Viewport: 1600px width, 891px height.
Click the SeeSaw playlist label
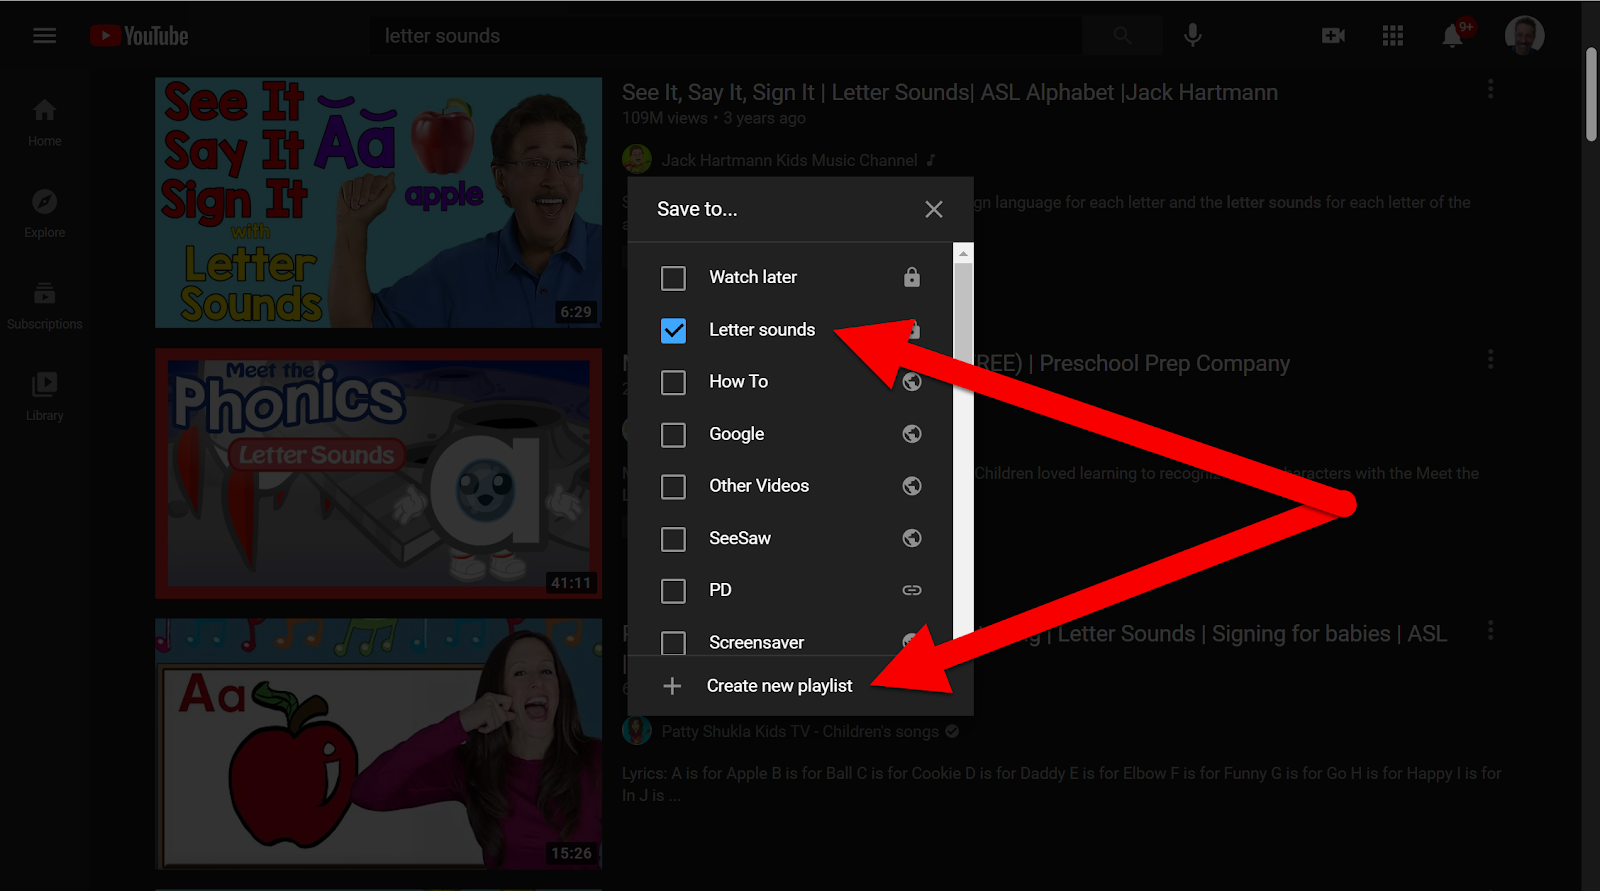(x=740, y=538)
